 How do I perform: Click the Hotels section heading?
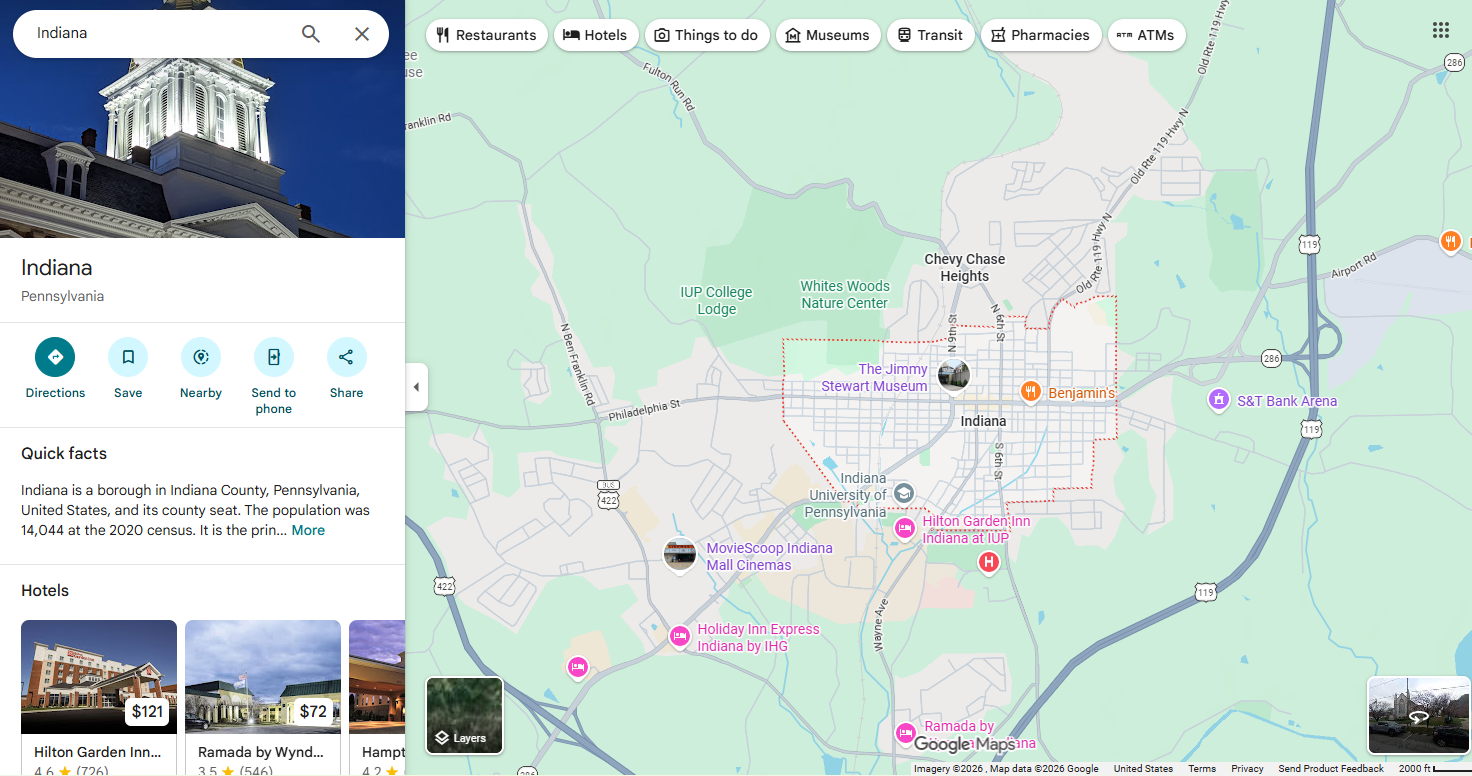45,591
